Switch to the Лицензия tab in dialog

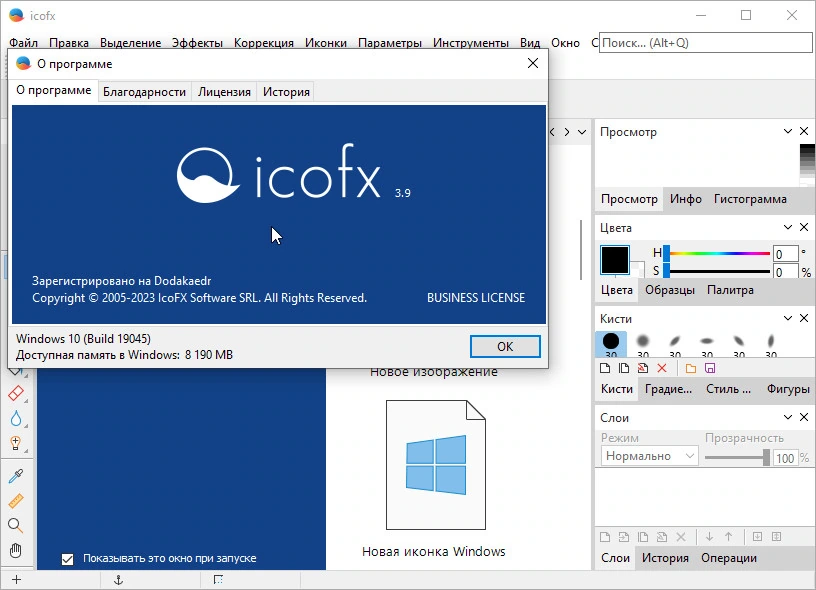click(x=224, y=92)
